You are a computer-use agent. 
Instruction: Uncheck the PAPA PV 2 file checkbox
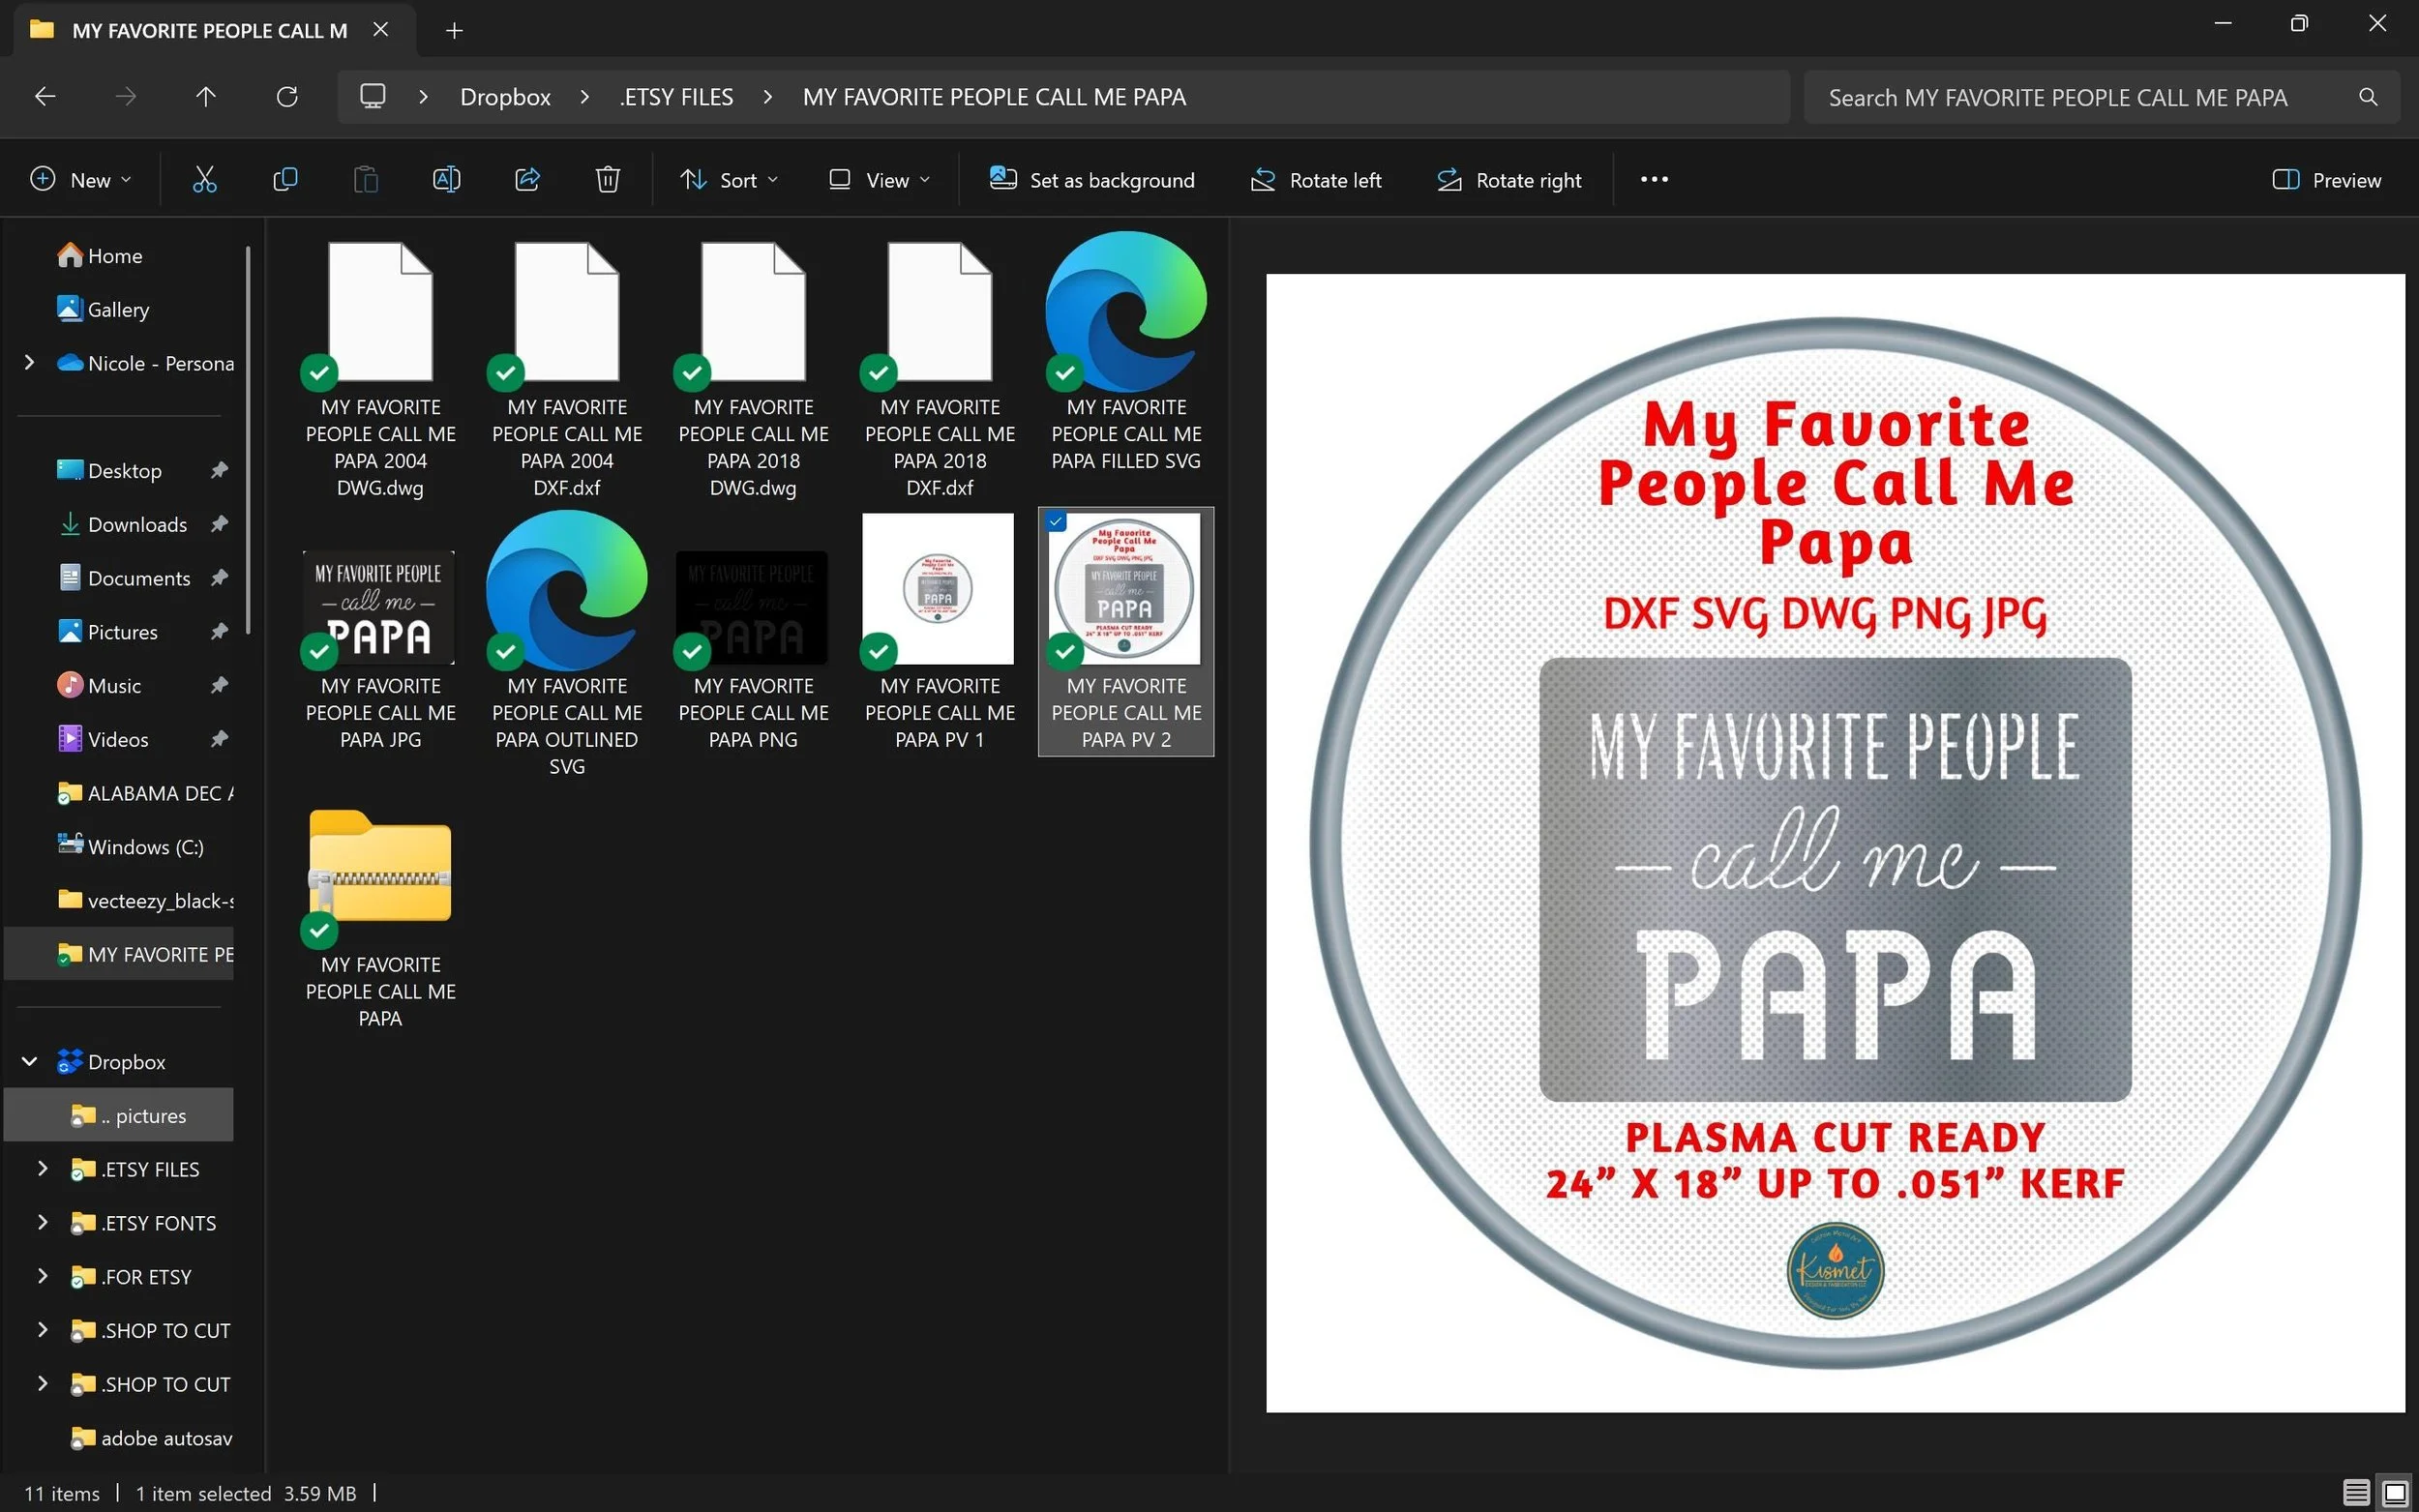[1056, 521]
